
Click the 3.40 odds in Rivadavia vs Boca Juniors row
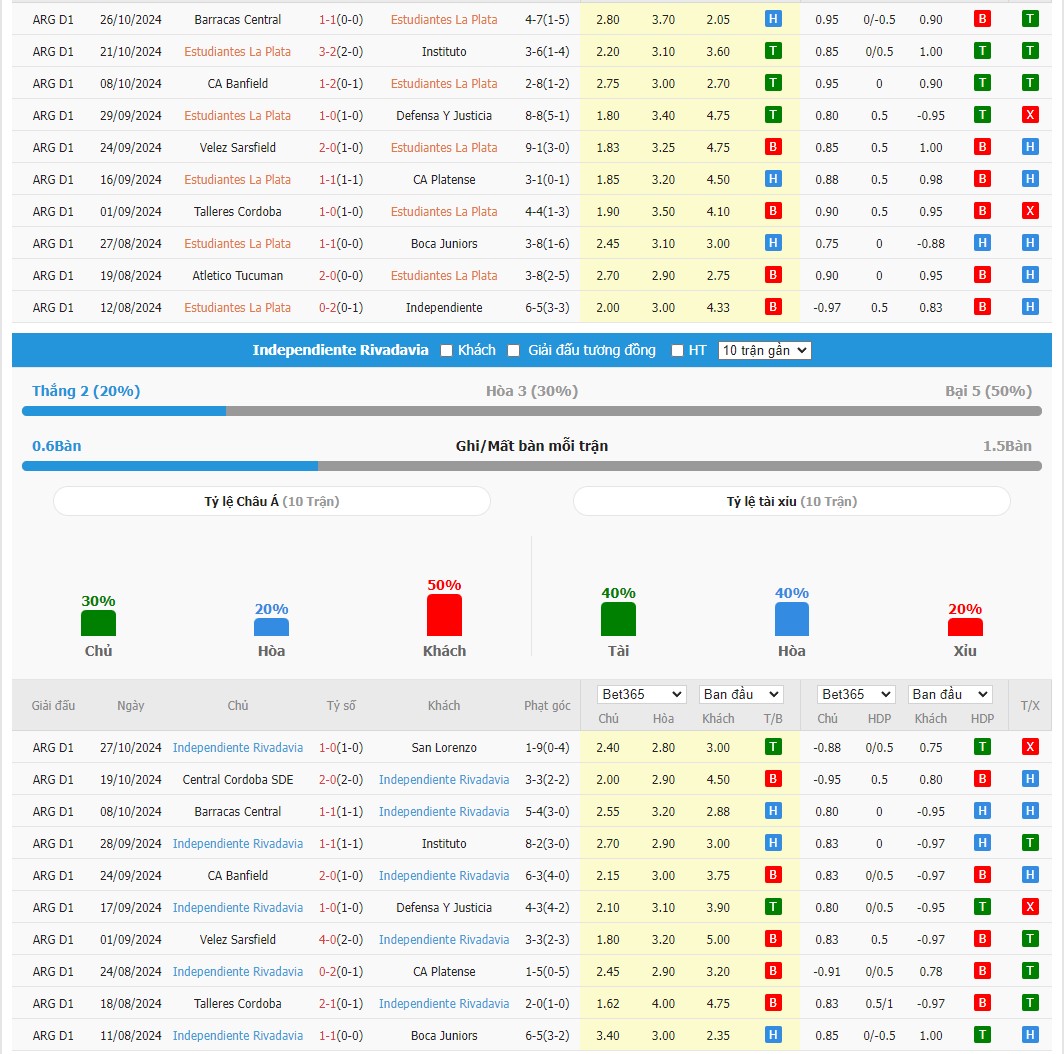coord(608,1035)
